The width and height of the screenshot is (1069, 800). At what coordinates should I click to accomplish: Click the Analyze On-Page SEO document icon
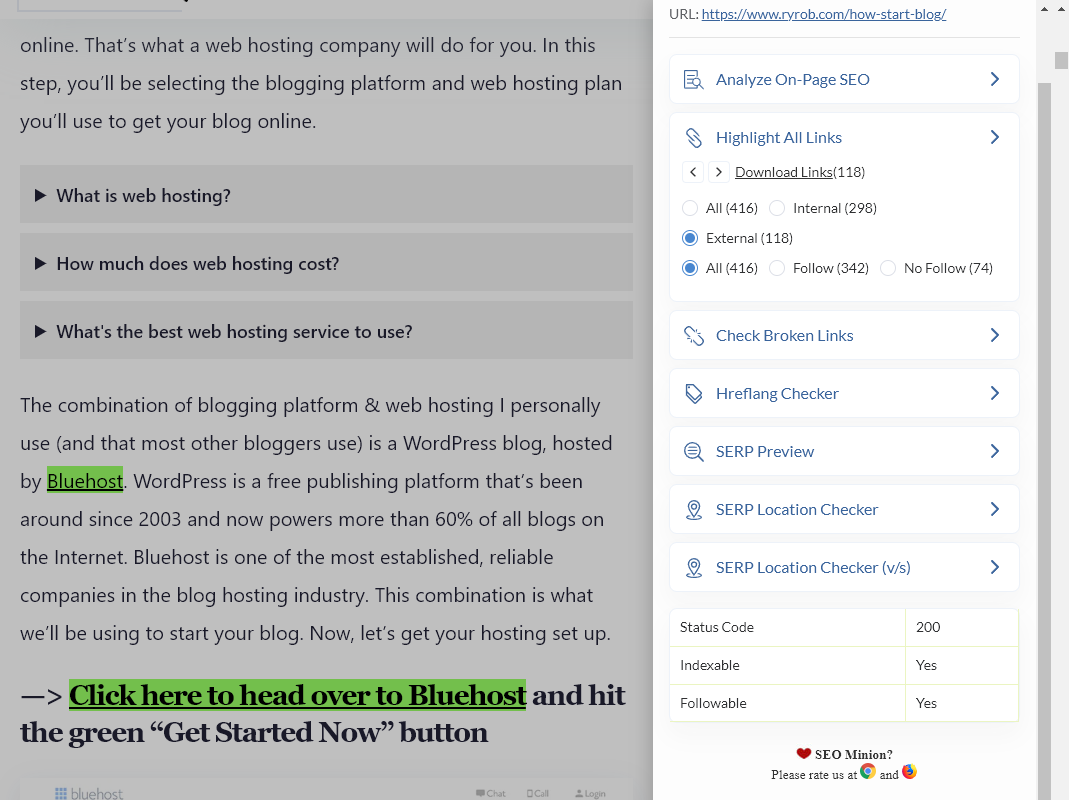(x=694, y=78)
